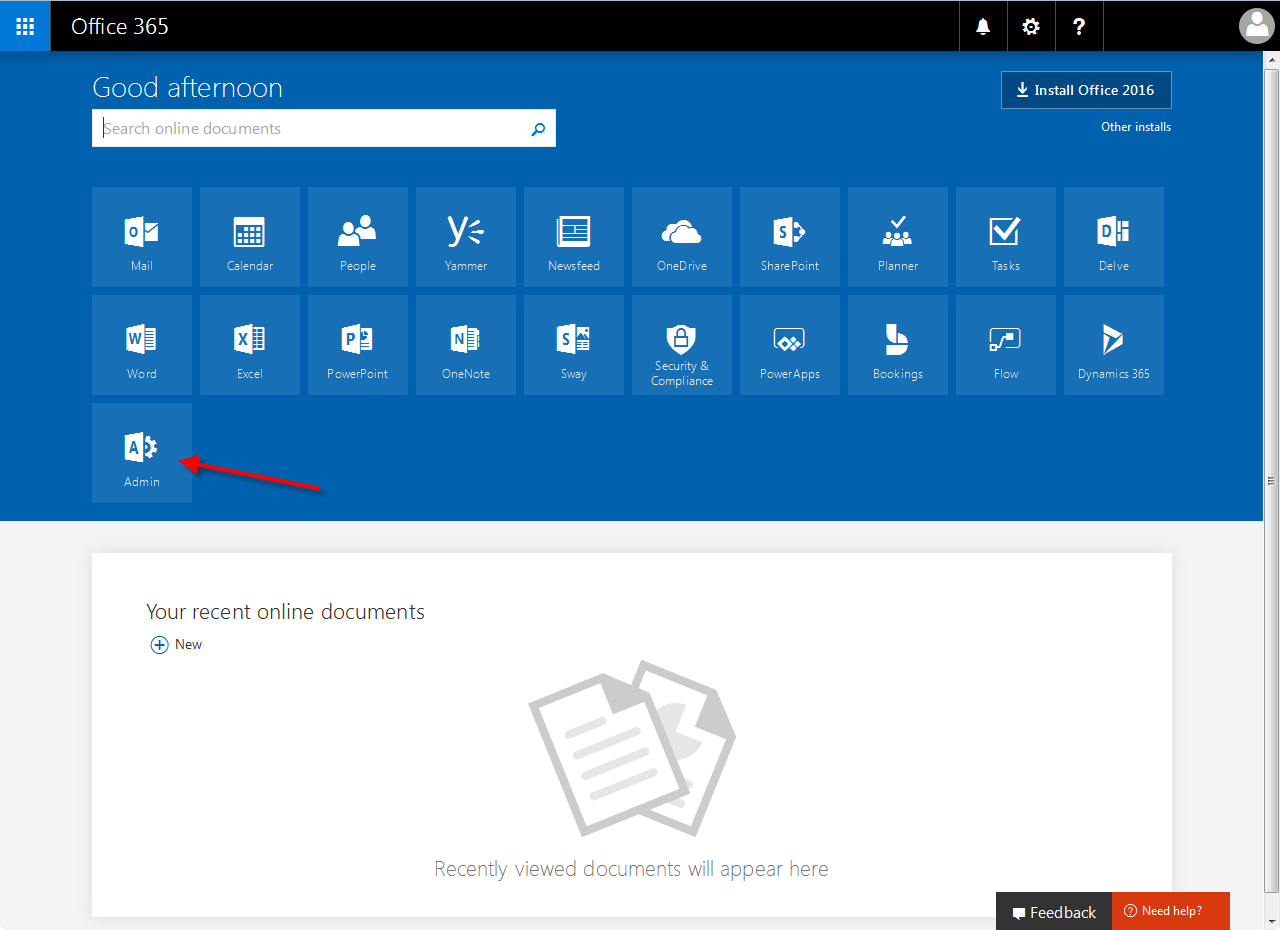
Task: Launch the Yammer app tile
Action: (x=466, y=237)
